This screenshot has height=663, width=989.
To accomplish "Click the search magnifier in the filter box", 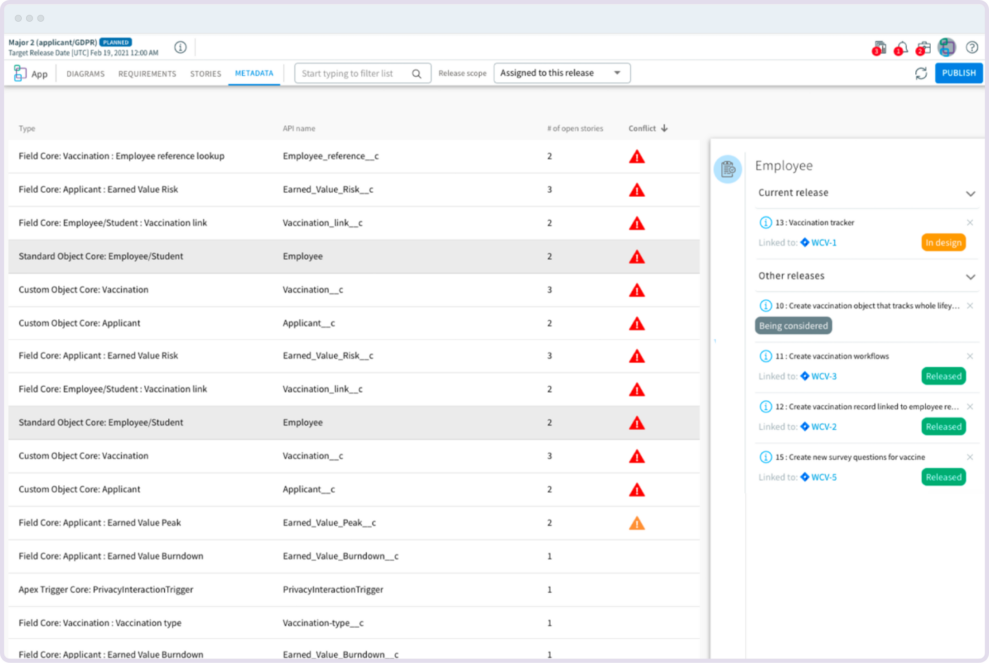I will [x=418, y=73].
